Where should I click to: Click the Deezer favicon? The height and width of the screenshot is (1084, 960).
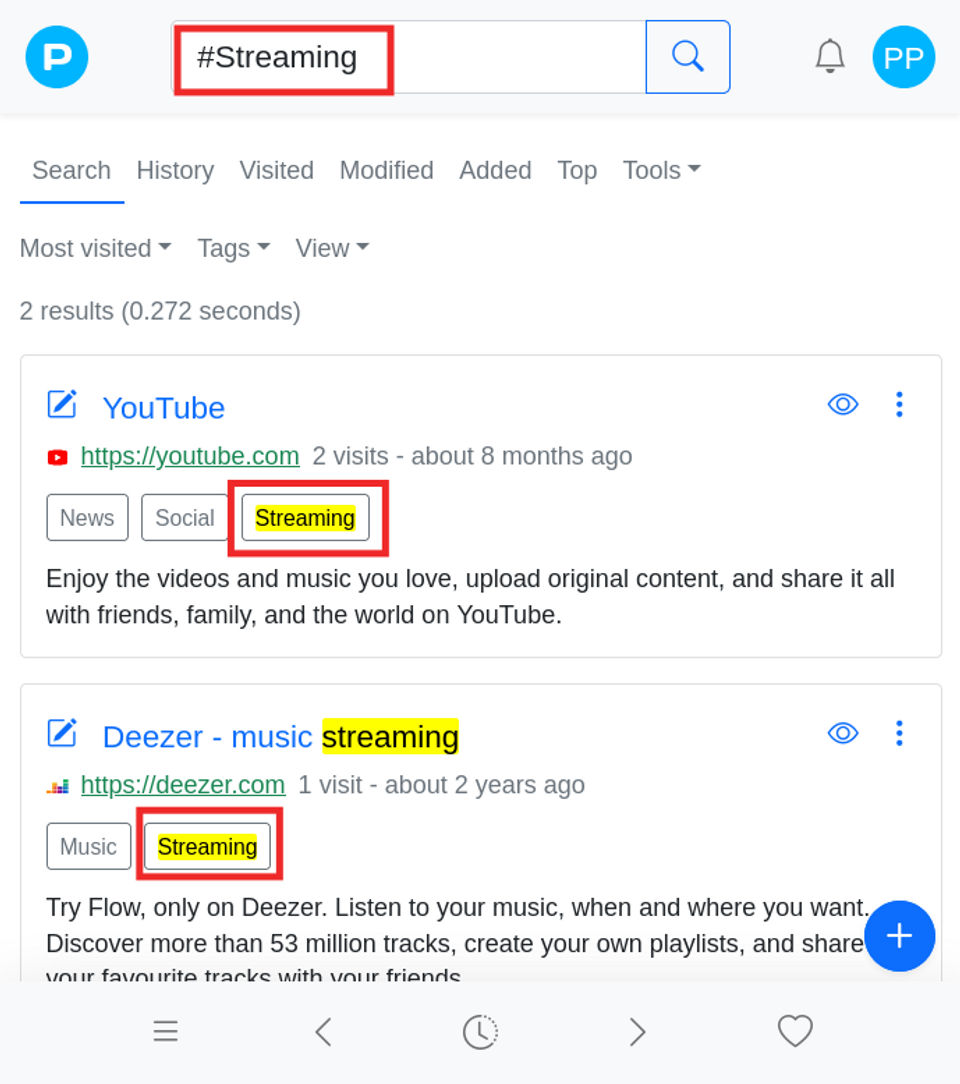coord(57,786)
